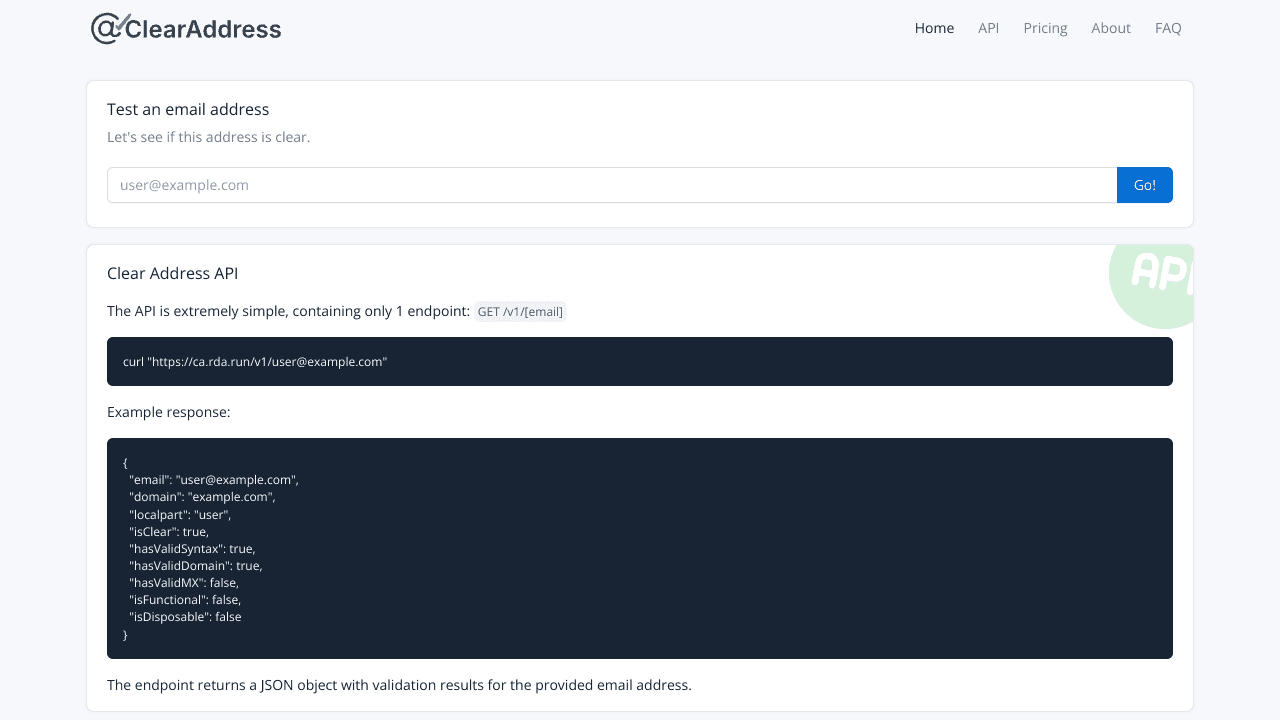
Task: Open the API nav item
Action: [x=988, y=28]
